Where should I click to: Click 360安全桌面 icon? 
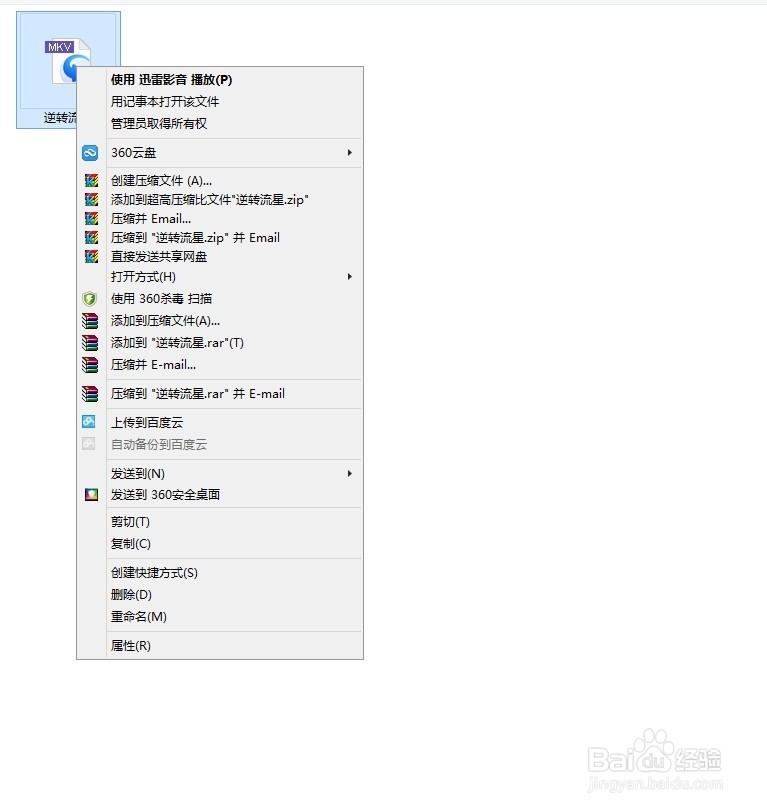tap(92, 494)
